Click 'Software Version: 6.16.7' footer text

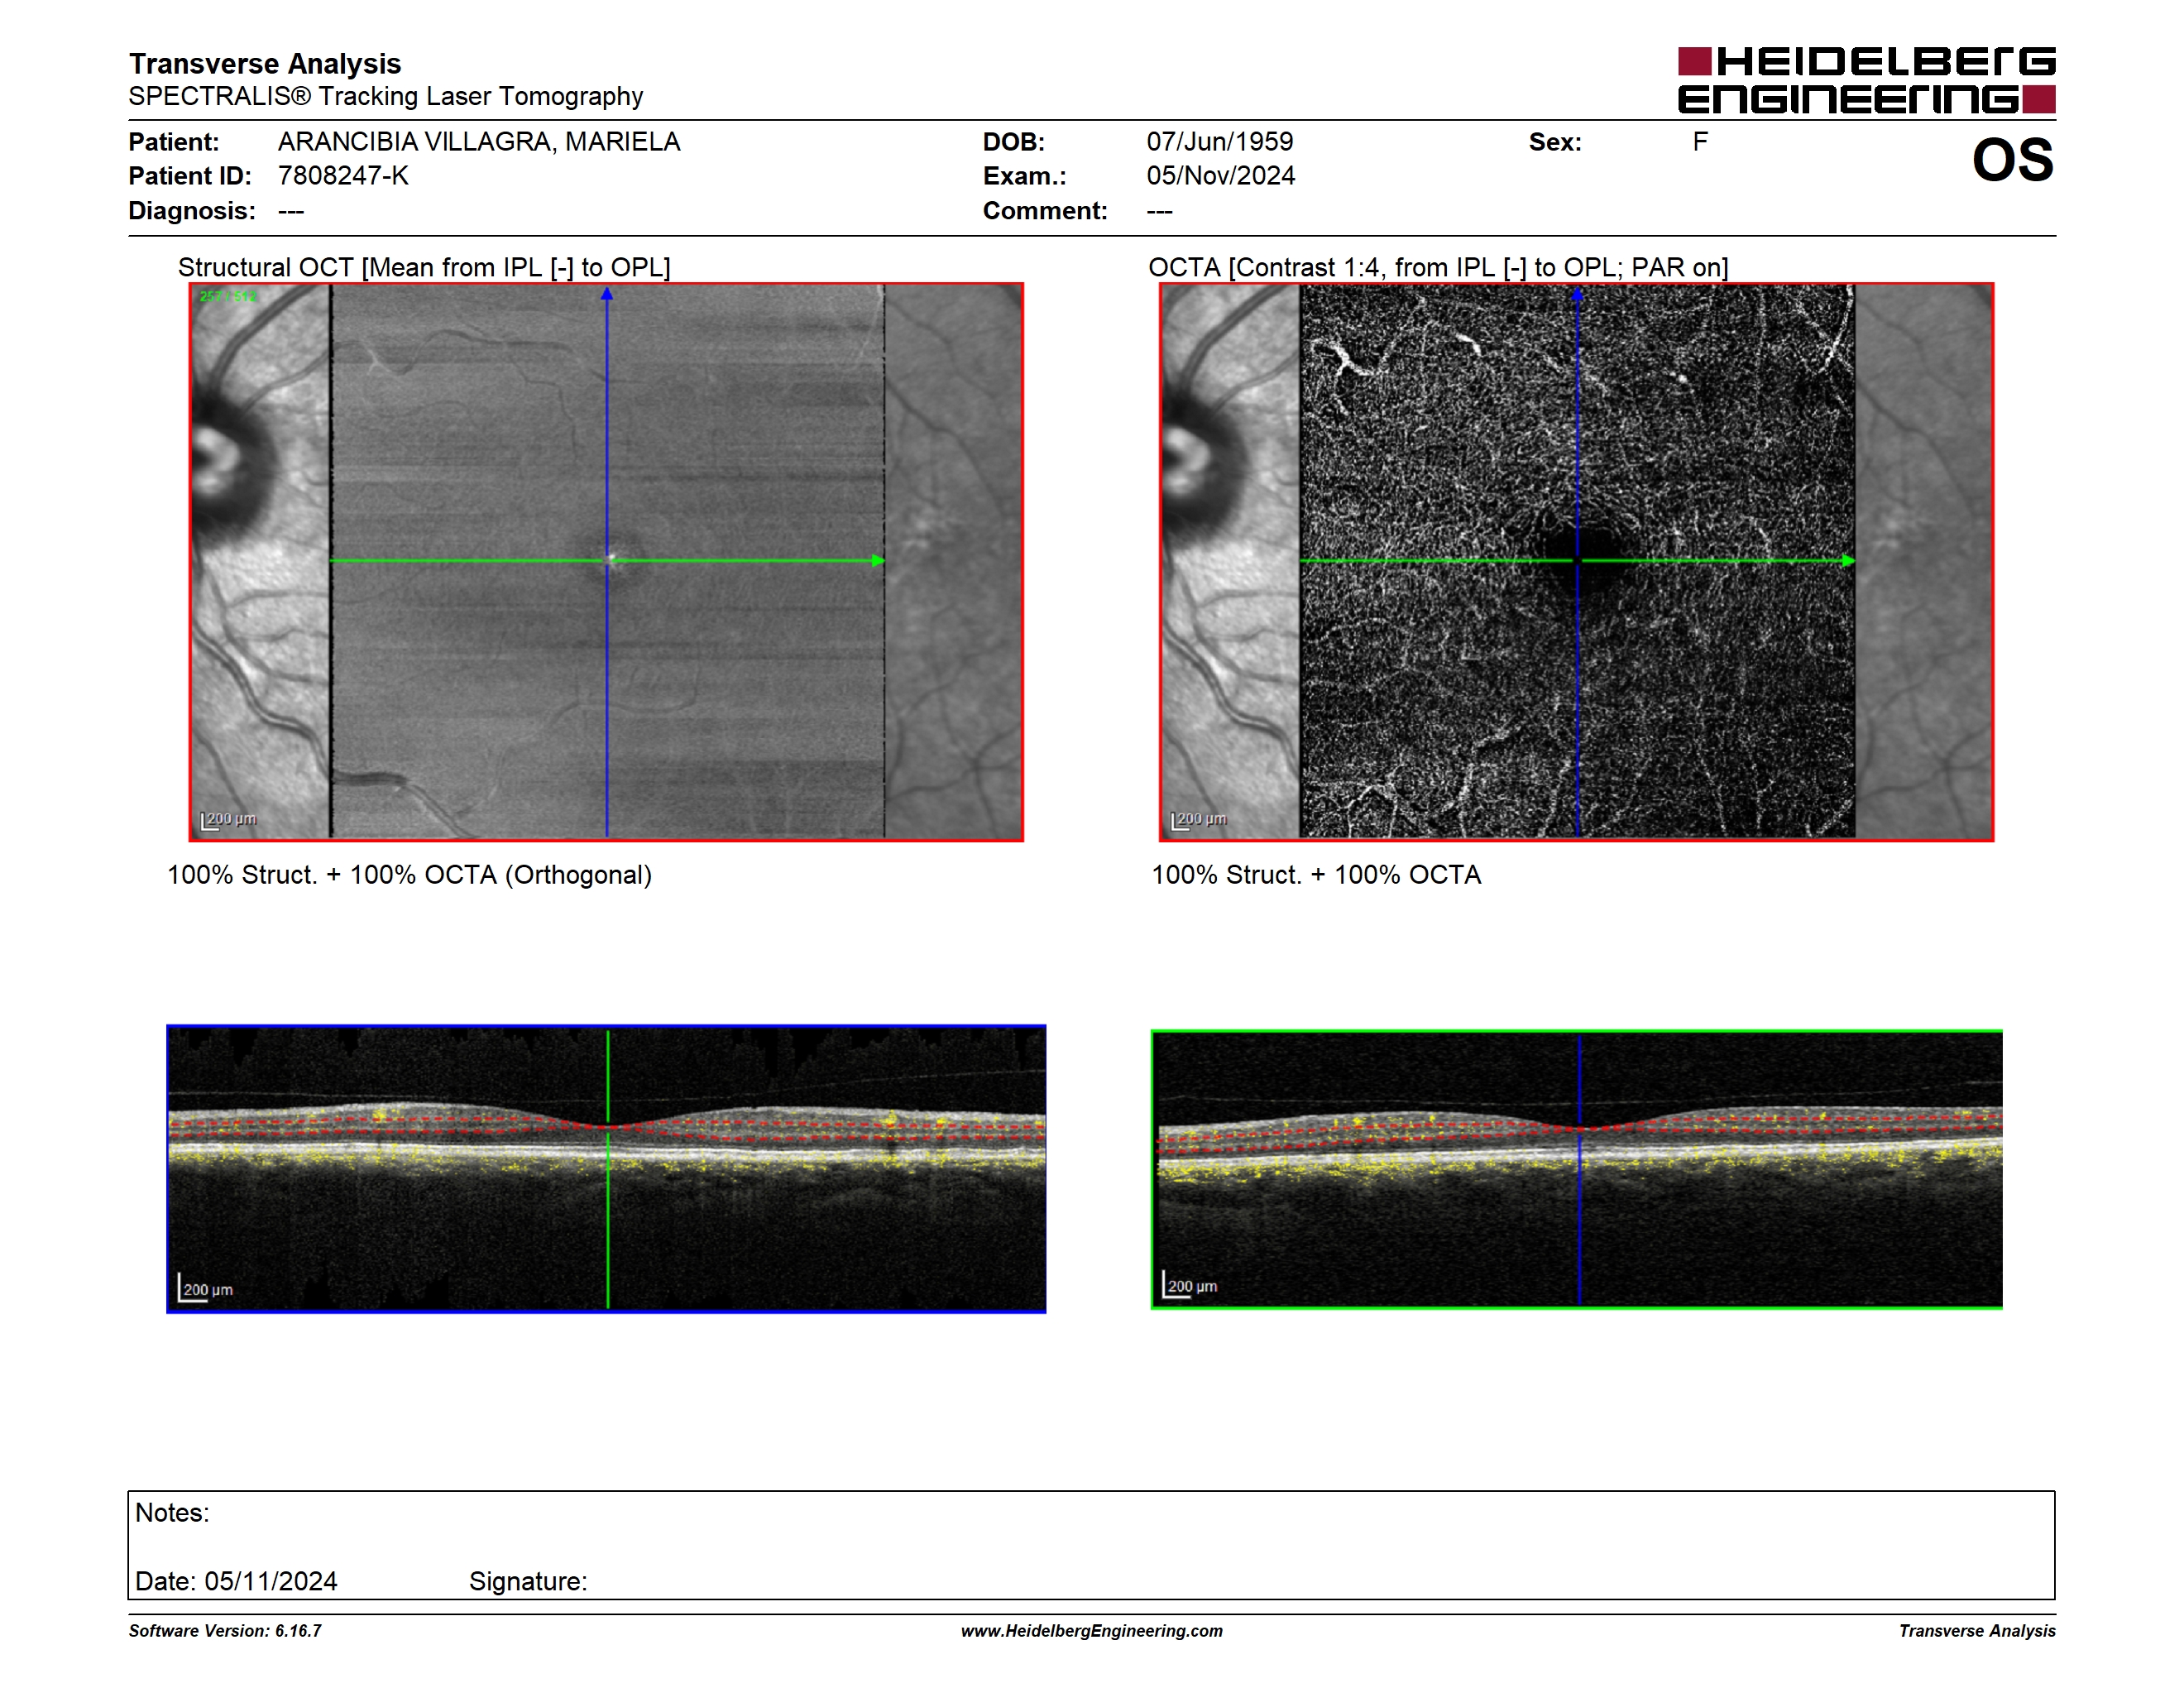(x=225, y=1631)
